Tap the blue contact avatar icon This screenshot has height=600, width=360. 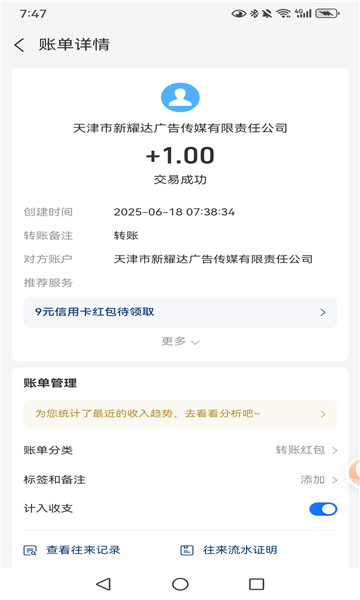(x=180, y=97)
